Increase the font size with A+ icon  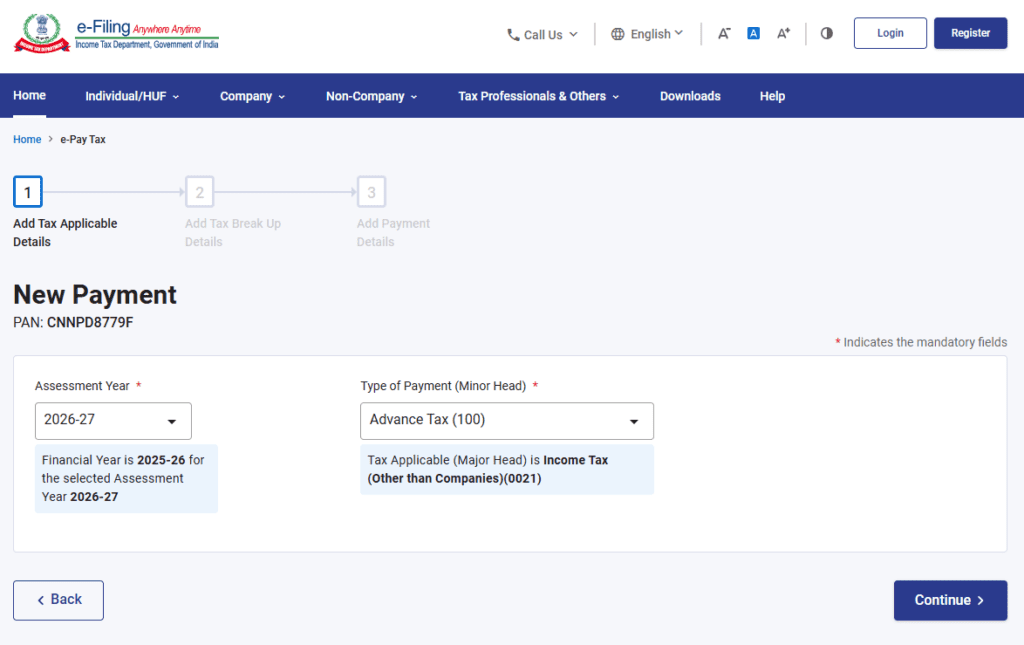784,34
